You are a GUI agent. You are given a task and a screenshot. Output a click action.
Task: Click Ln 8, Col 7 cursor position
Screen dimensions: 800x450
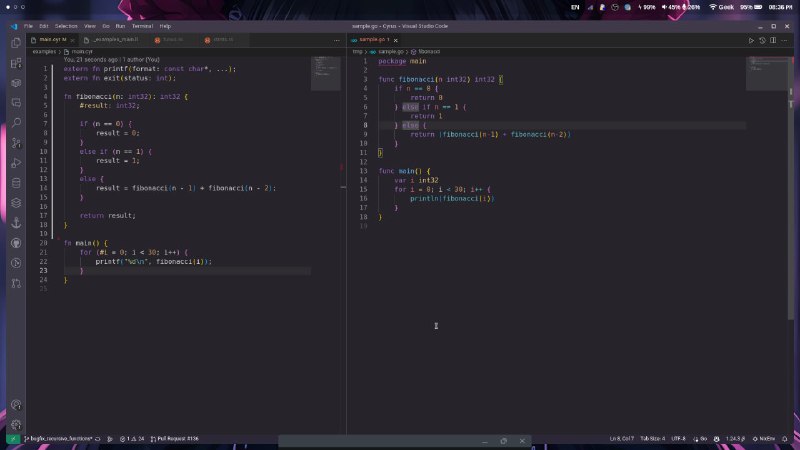tap(621, 439)
